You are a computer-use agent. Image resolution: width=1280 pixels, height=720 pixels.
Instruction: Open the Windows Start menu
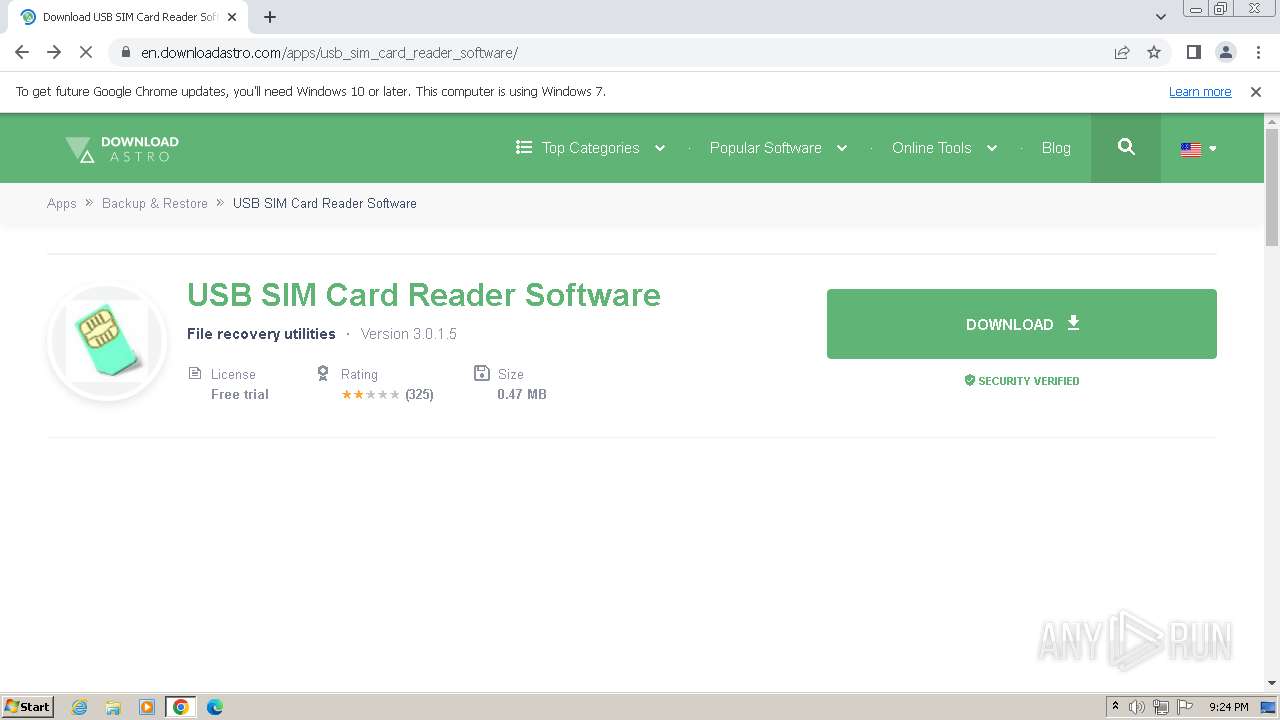[28, 707]
